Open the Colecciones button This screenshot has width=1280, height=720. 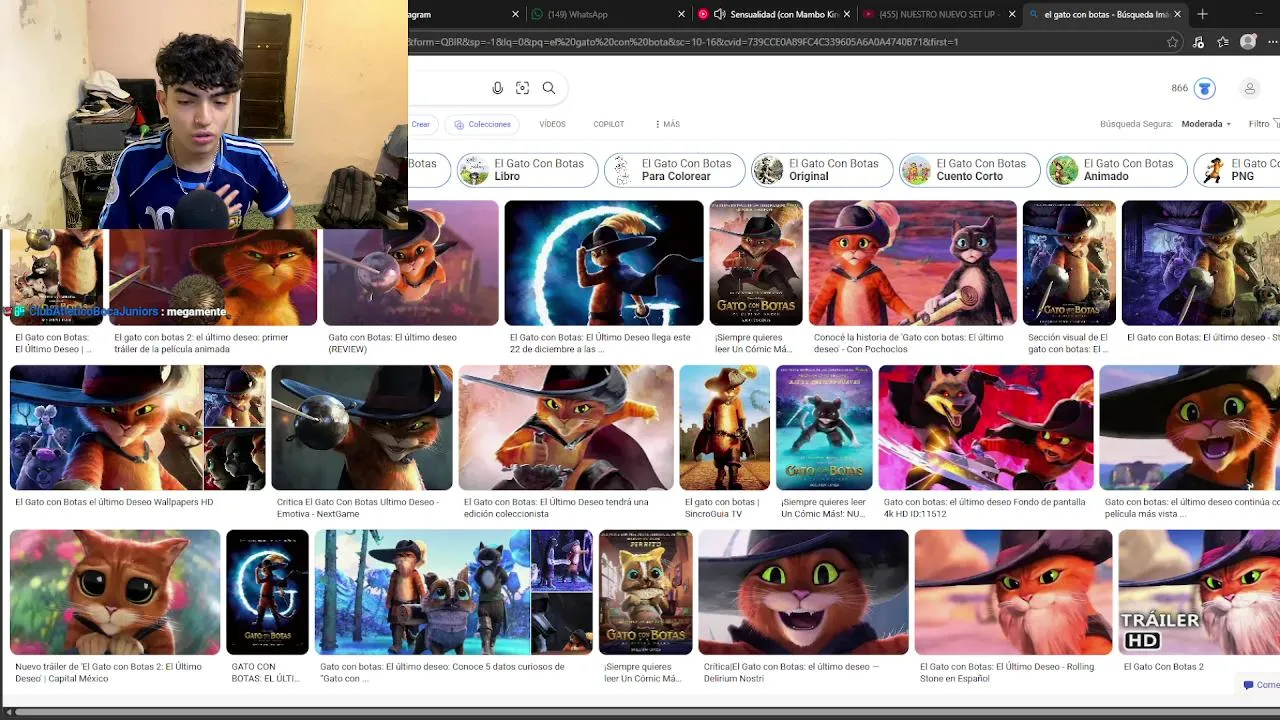click(x=482, y=124)
